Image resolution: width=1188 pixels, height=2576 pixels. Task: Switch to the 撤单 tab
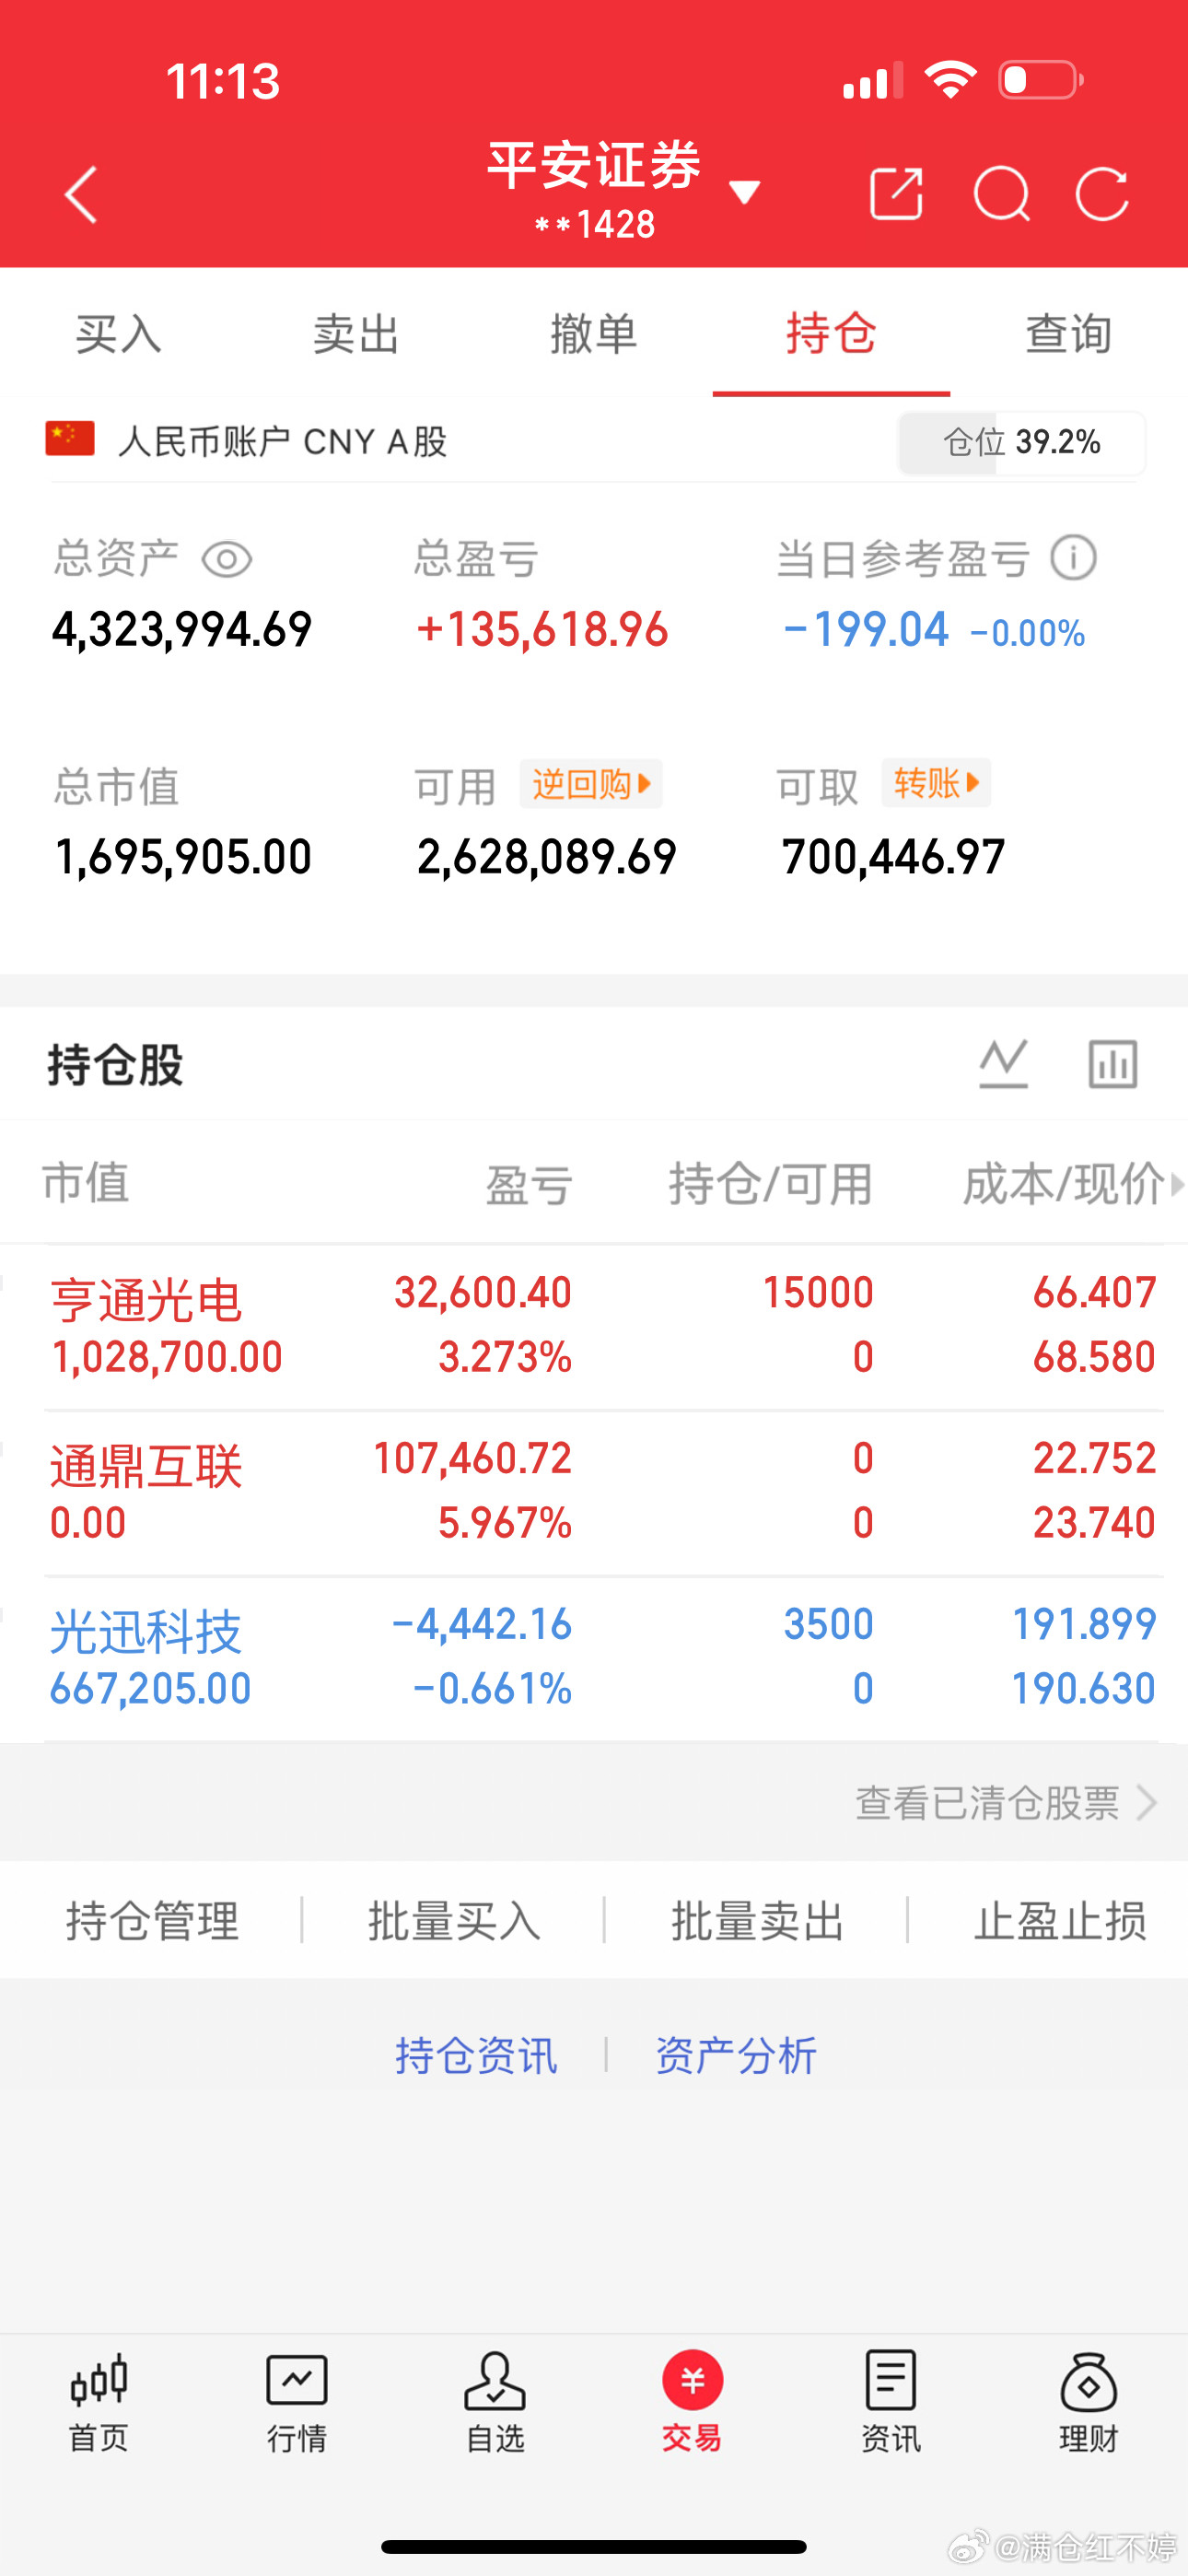click(x=594, y=333)
